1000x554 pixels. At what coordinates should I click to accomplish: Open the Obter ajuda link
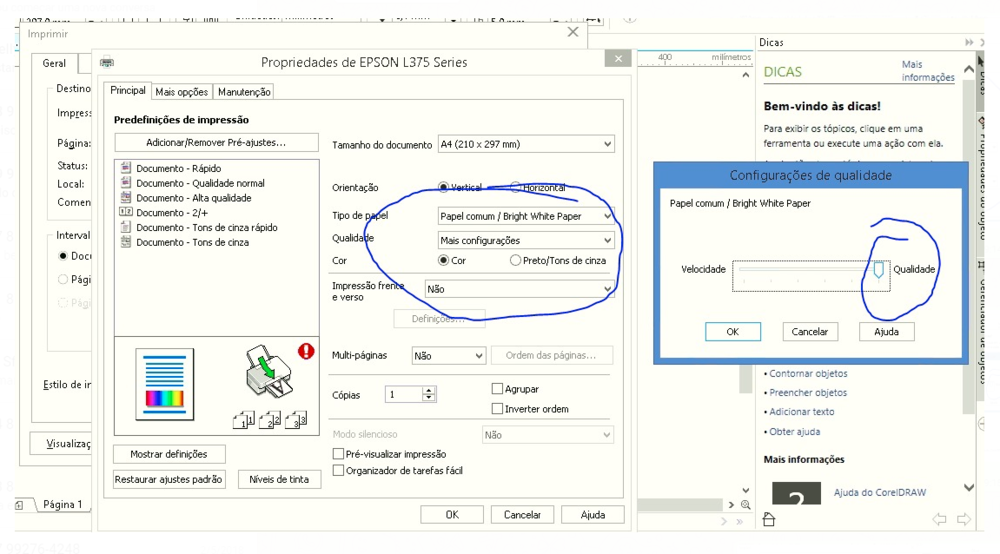coord(795,432)
